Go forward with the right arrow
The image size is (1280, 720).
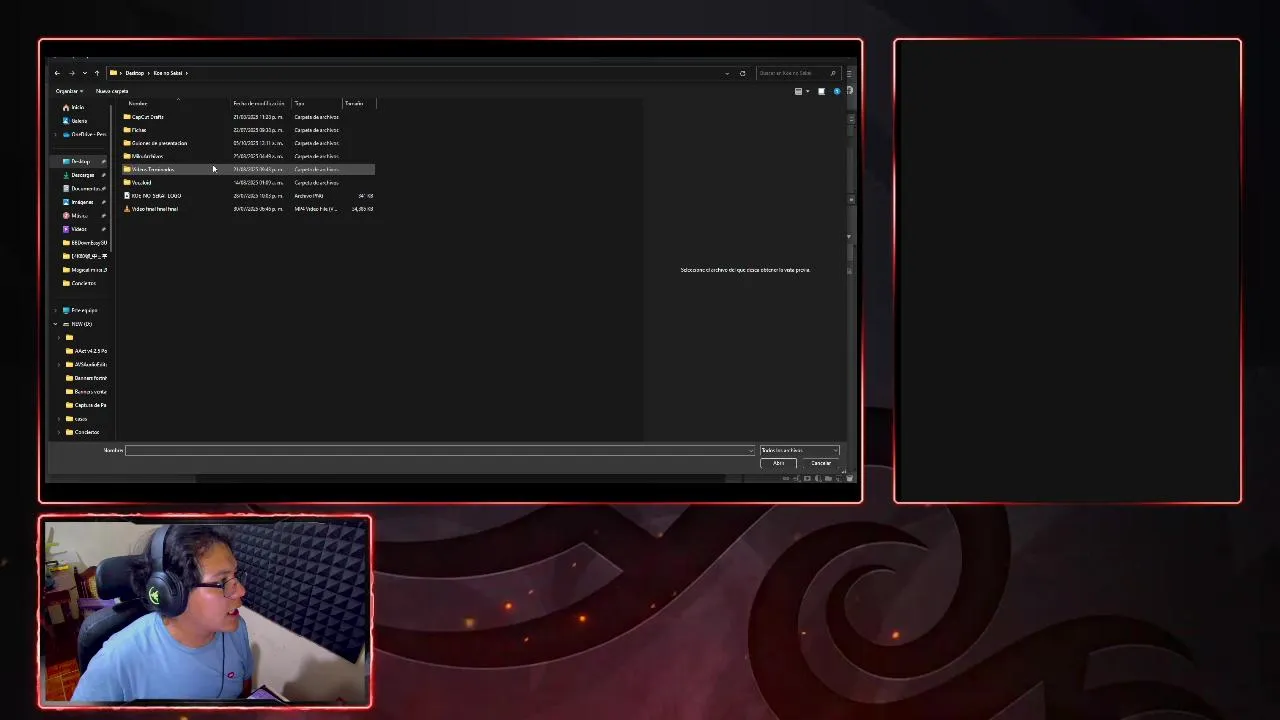(71, 73)
